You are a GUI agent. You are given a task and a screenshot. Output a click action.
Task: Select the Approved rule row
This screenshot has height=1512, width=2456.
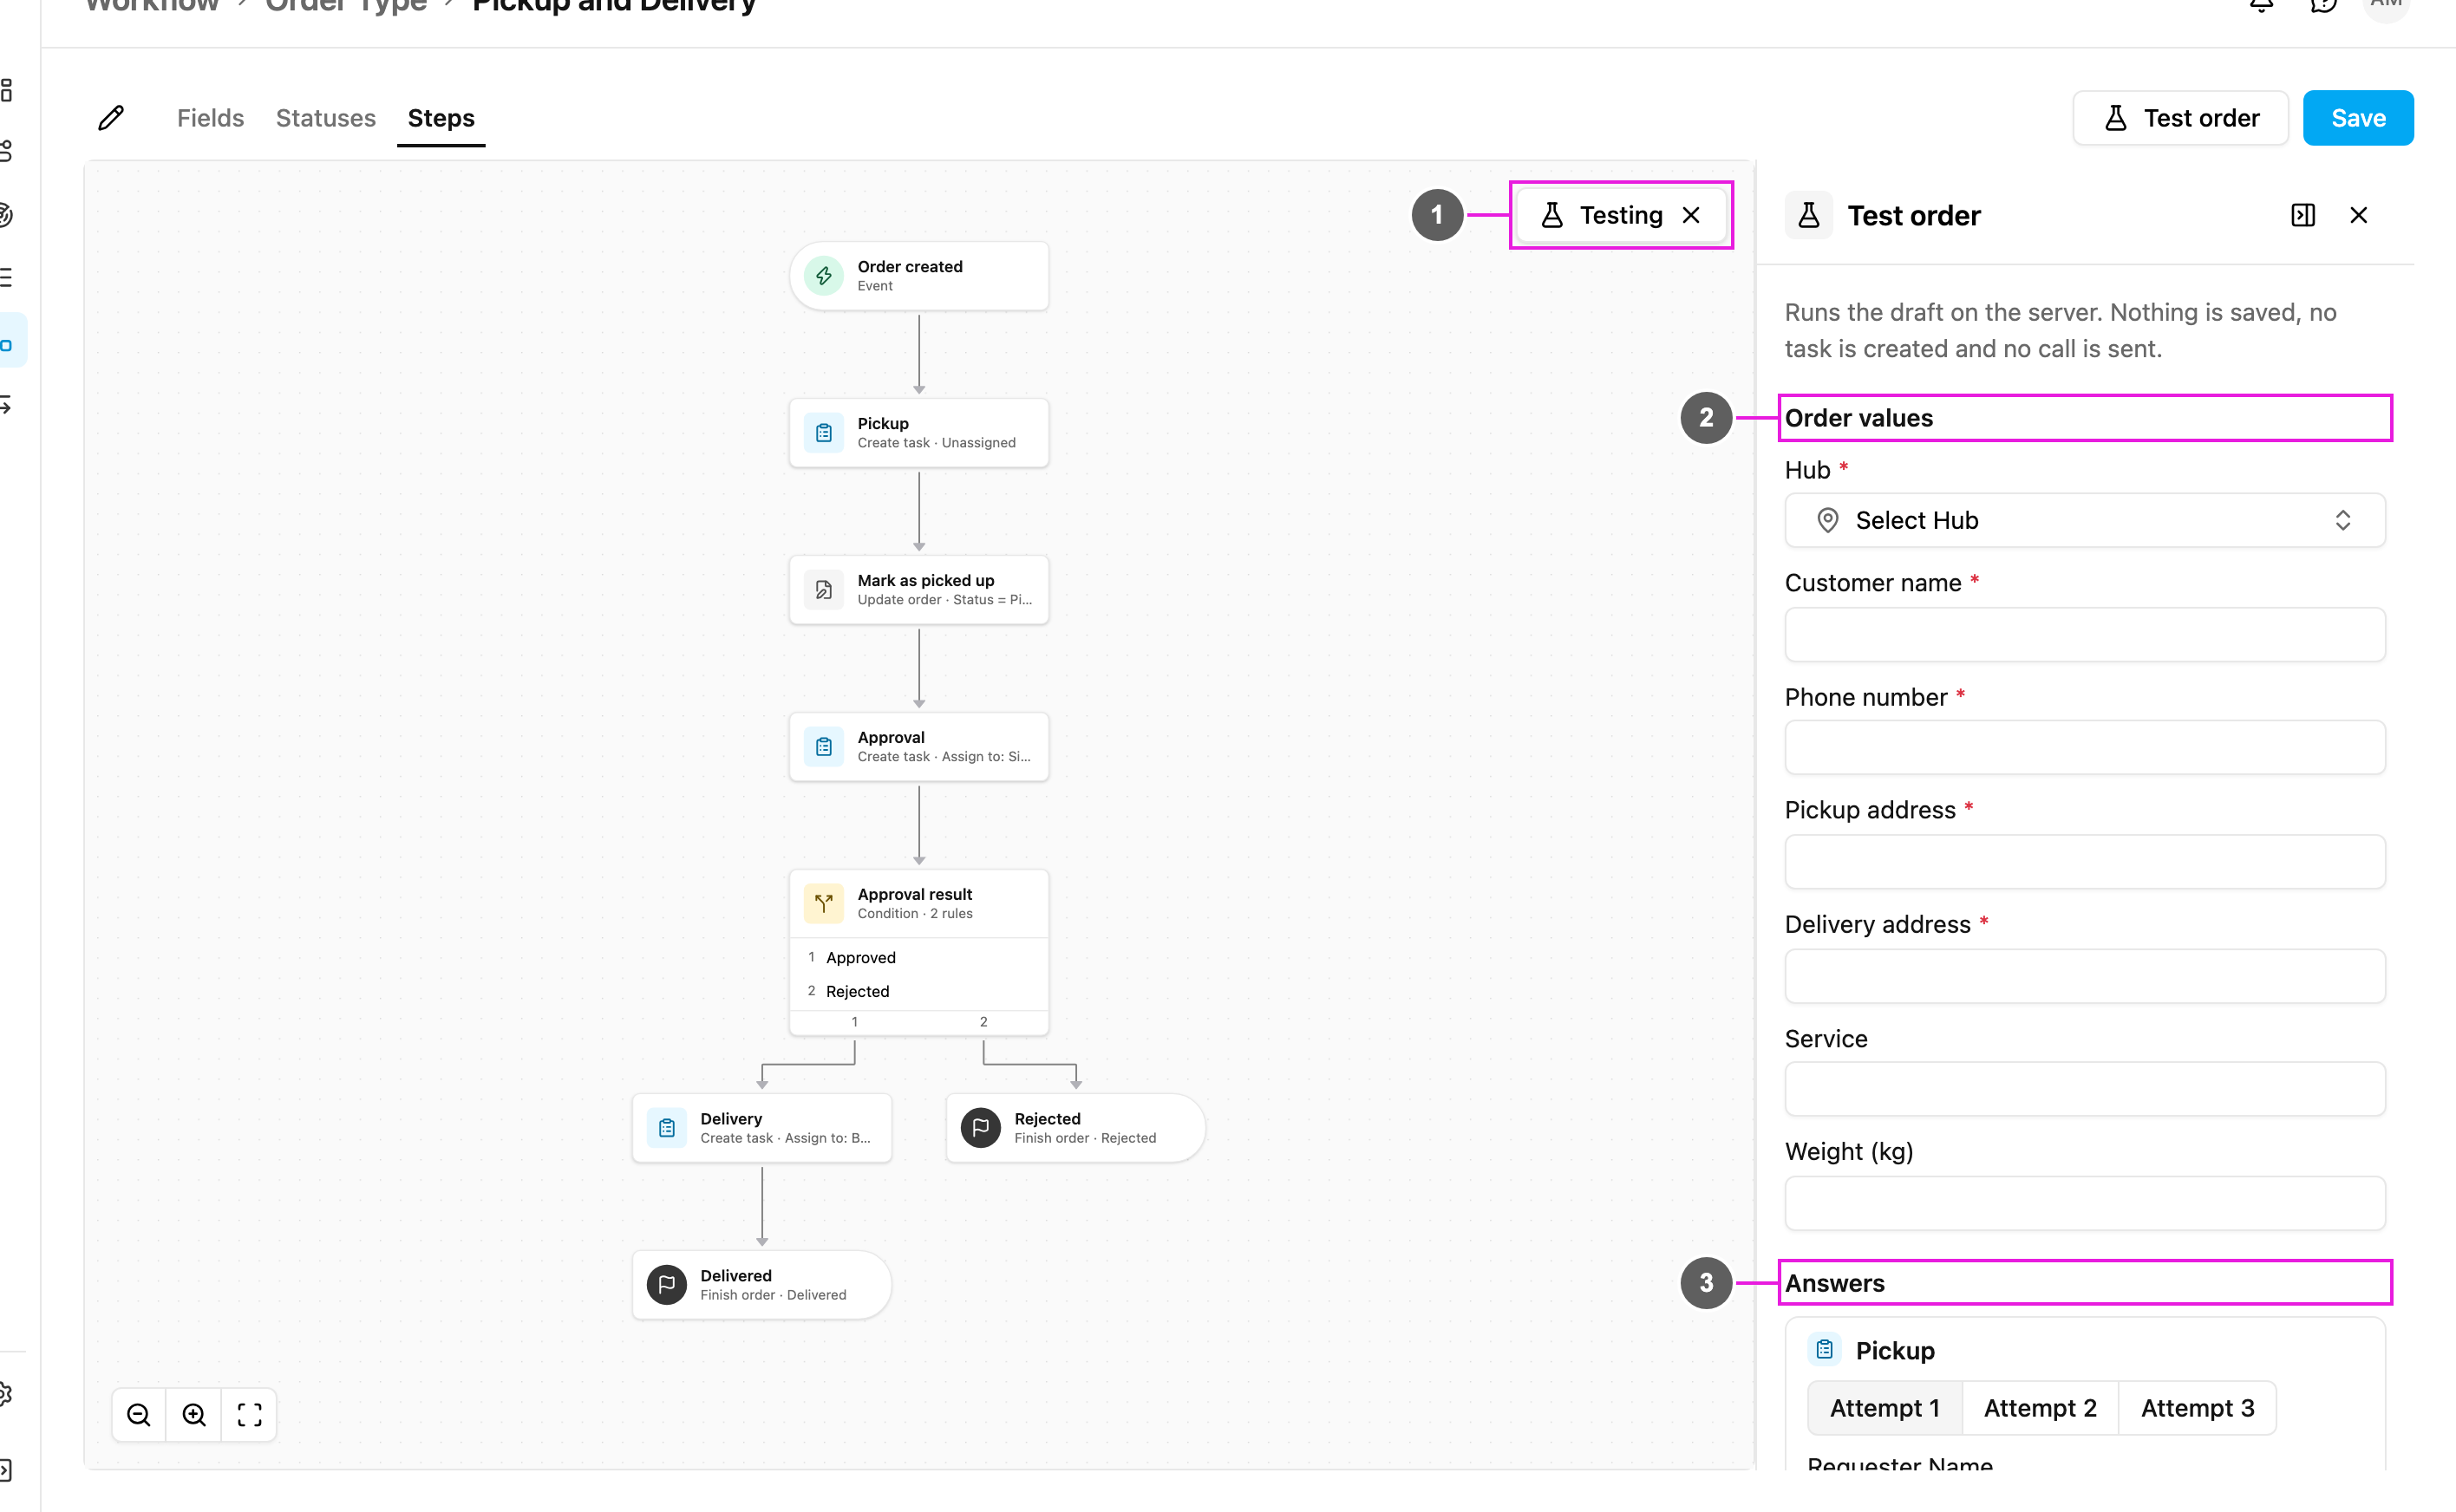[x=919, y=957]
